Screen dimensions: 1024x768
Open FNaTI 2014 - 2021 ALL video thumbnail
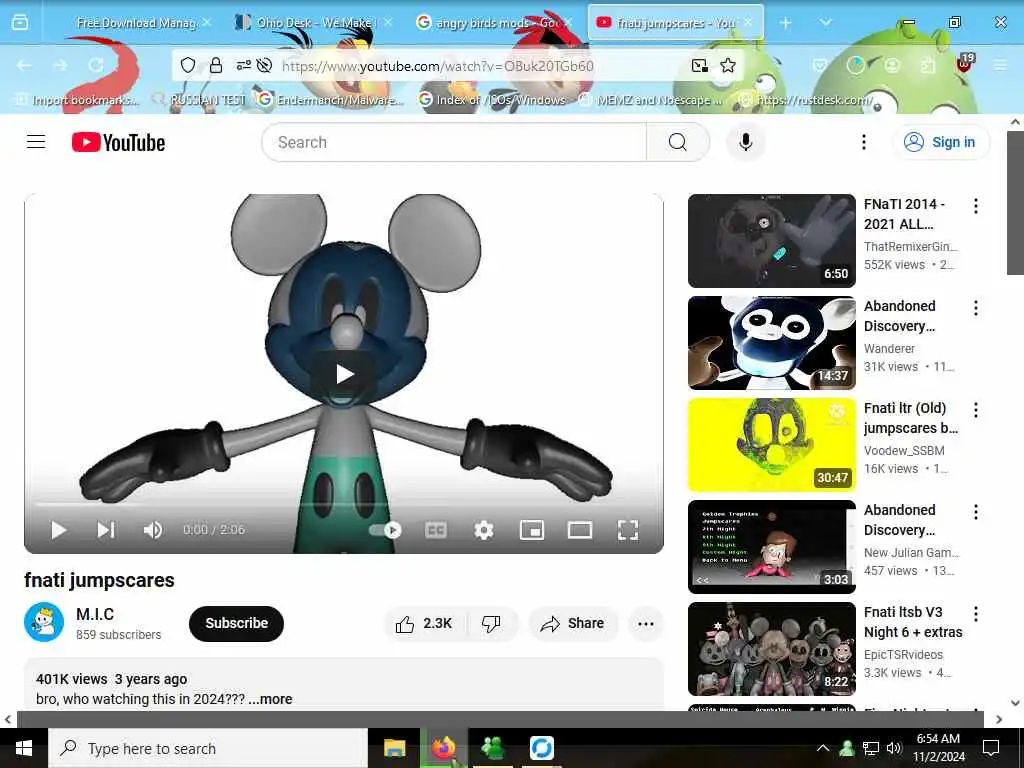pyautogui.click(x=771, y=240)
